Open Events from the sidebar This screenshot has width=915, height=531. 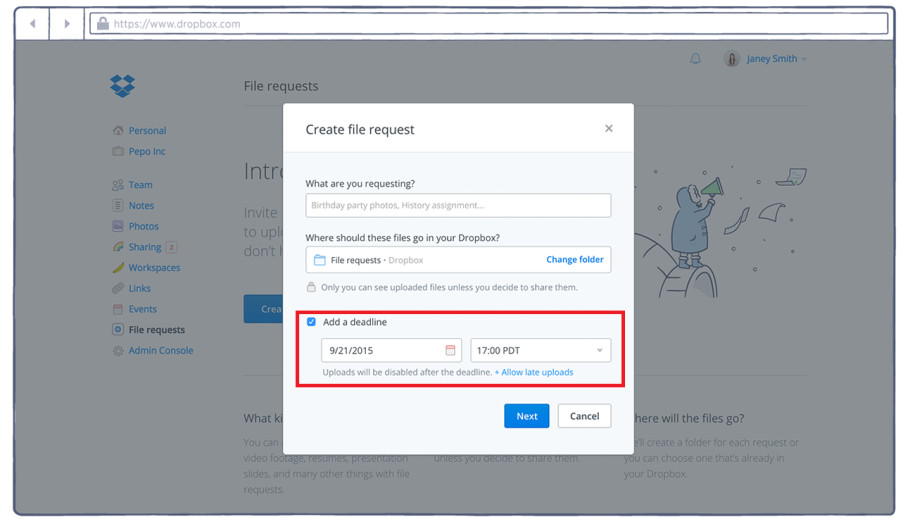click(x=142, y=309)
